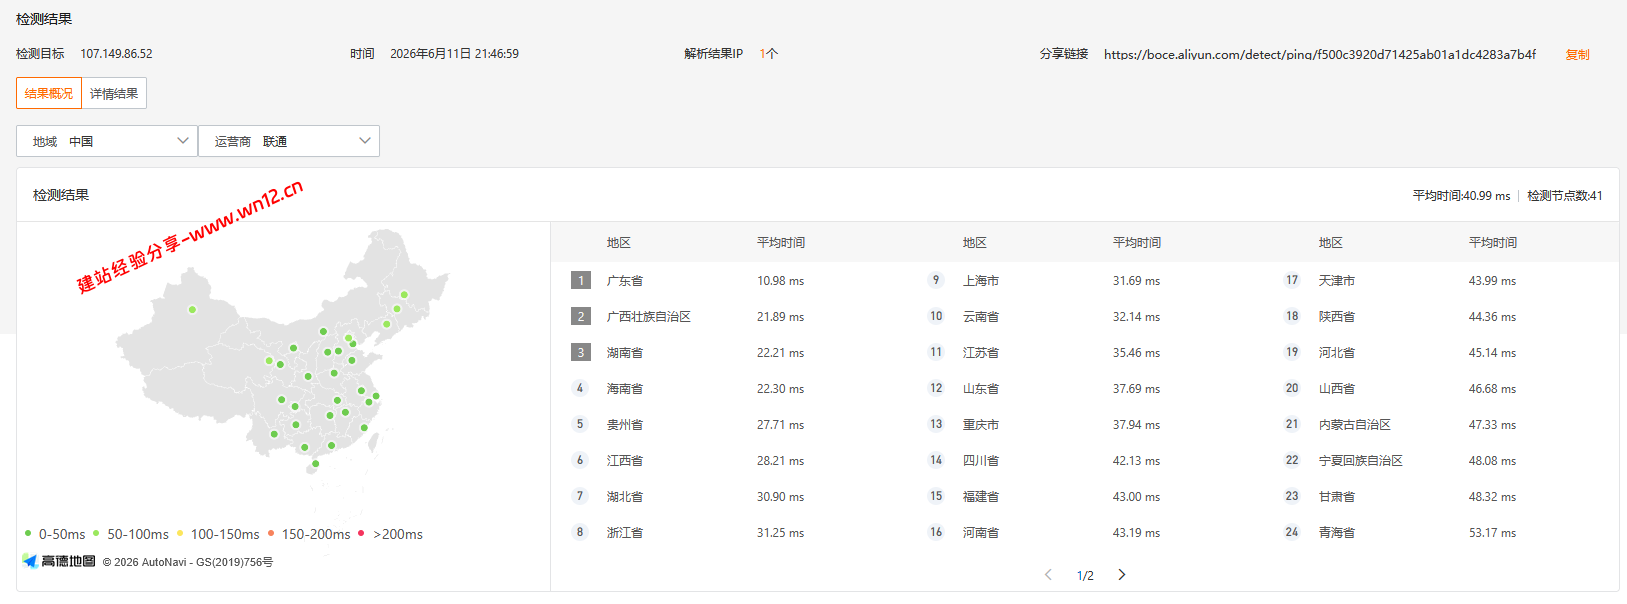This screenshot has width=1627, height=604.
Task: Click the 甘肃省 region cell
Action: coord(1337,497)
